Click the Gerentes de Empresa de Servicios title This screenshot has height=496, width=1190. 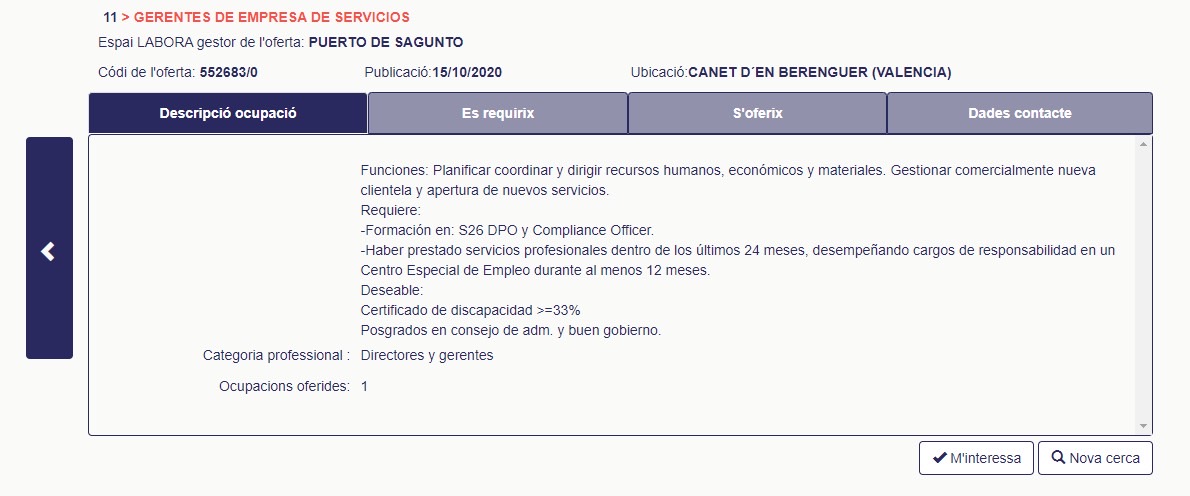point(272,17)
